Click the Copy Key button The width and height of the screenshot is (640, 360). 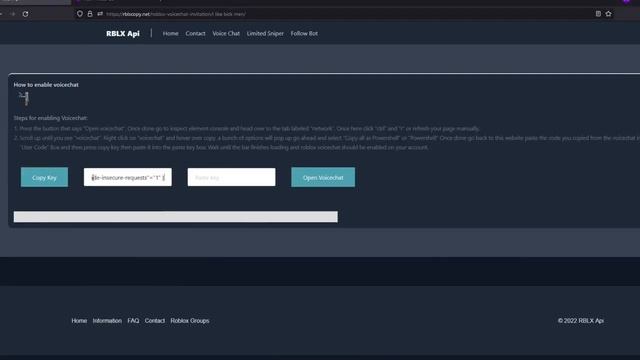coord(44,177)
